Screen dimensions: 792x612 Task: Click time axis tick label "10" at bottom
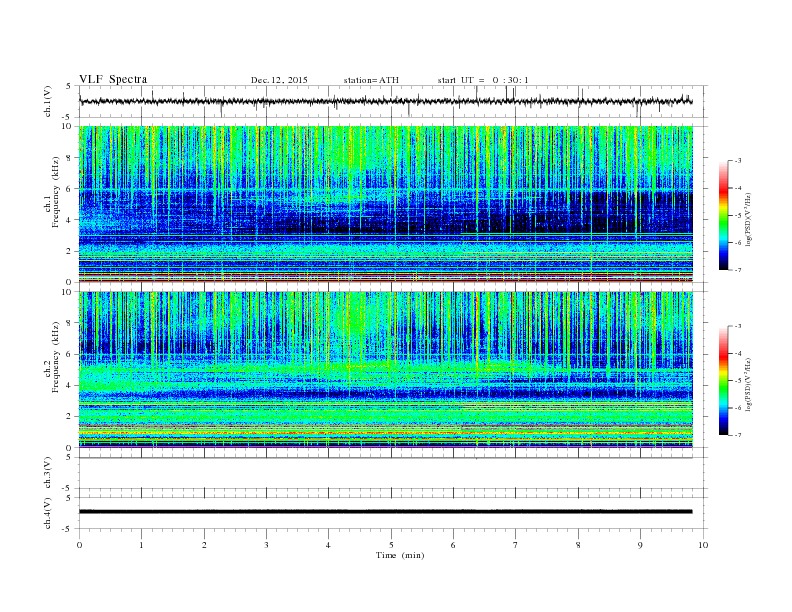703,545
